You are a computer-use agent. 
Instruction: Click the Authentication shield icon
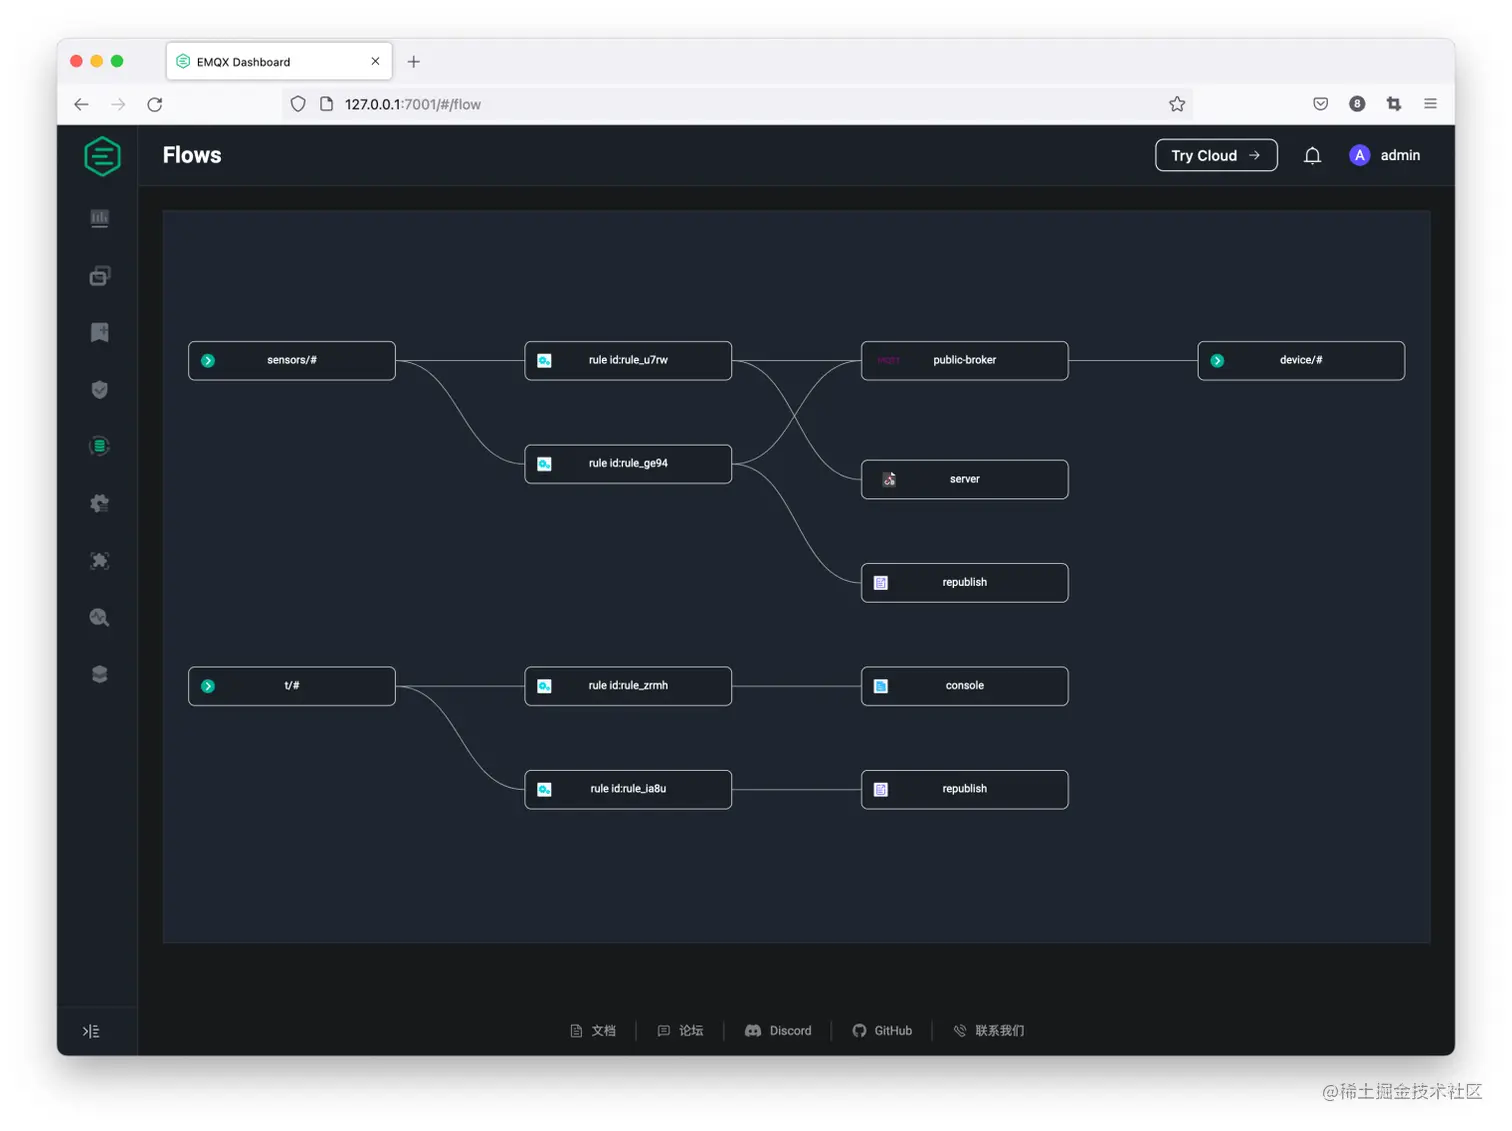tap(99, 389)
